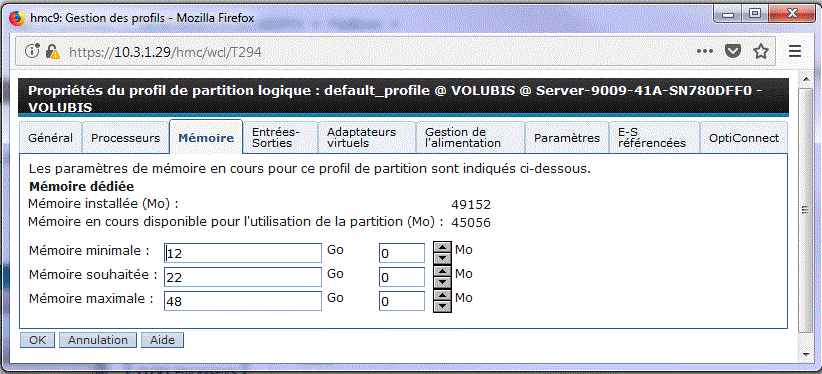
Task: Decrease Mémoire maximale Mo with down arrow
Action: pyautogui.click(x=443, y=306)
